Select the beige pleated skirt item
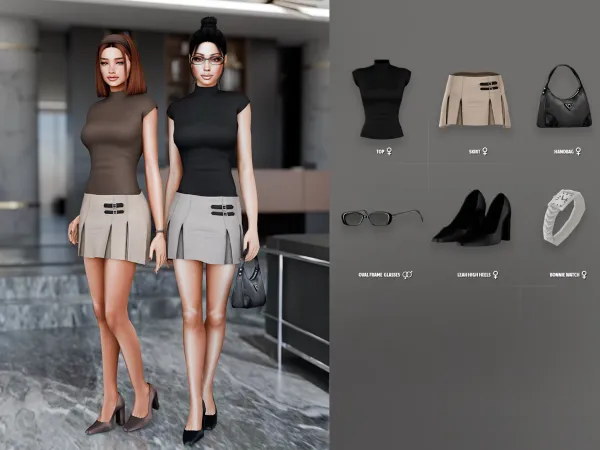This screenshot has height=450, width=600. pyautogui.click(x=474, y=99)
